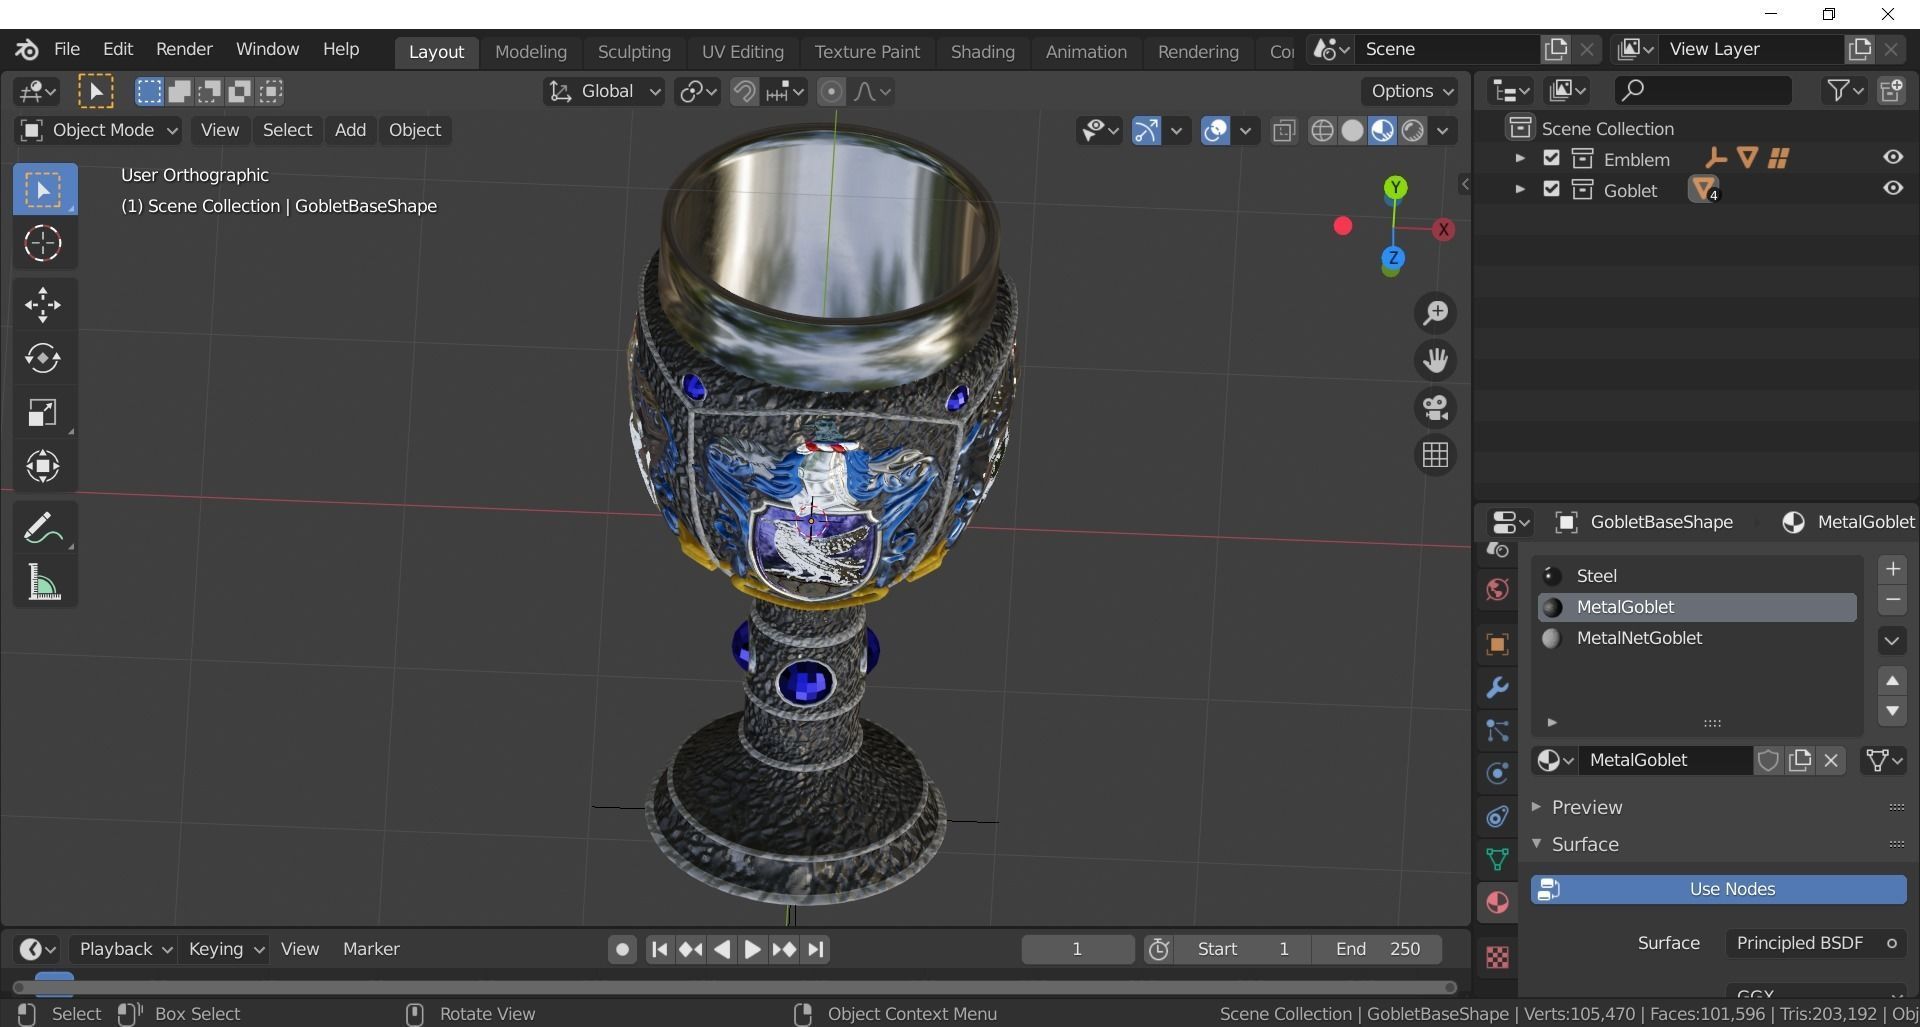1920x1027 pixels.
Task: Click the pan view hand icon
Action: (1436, 360)
